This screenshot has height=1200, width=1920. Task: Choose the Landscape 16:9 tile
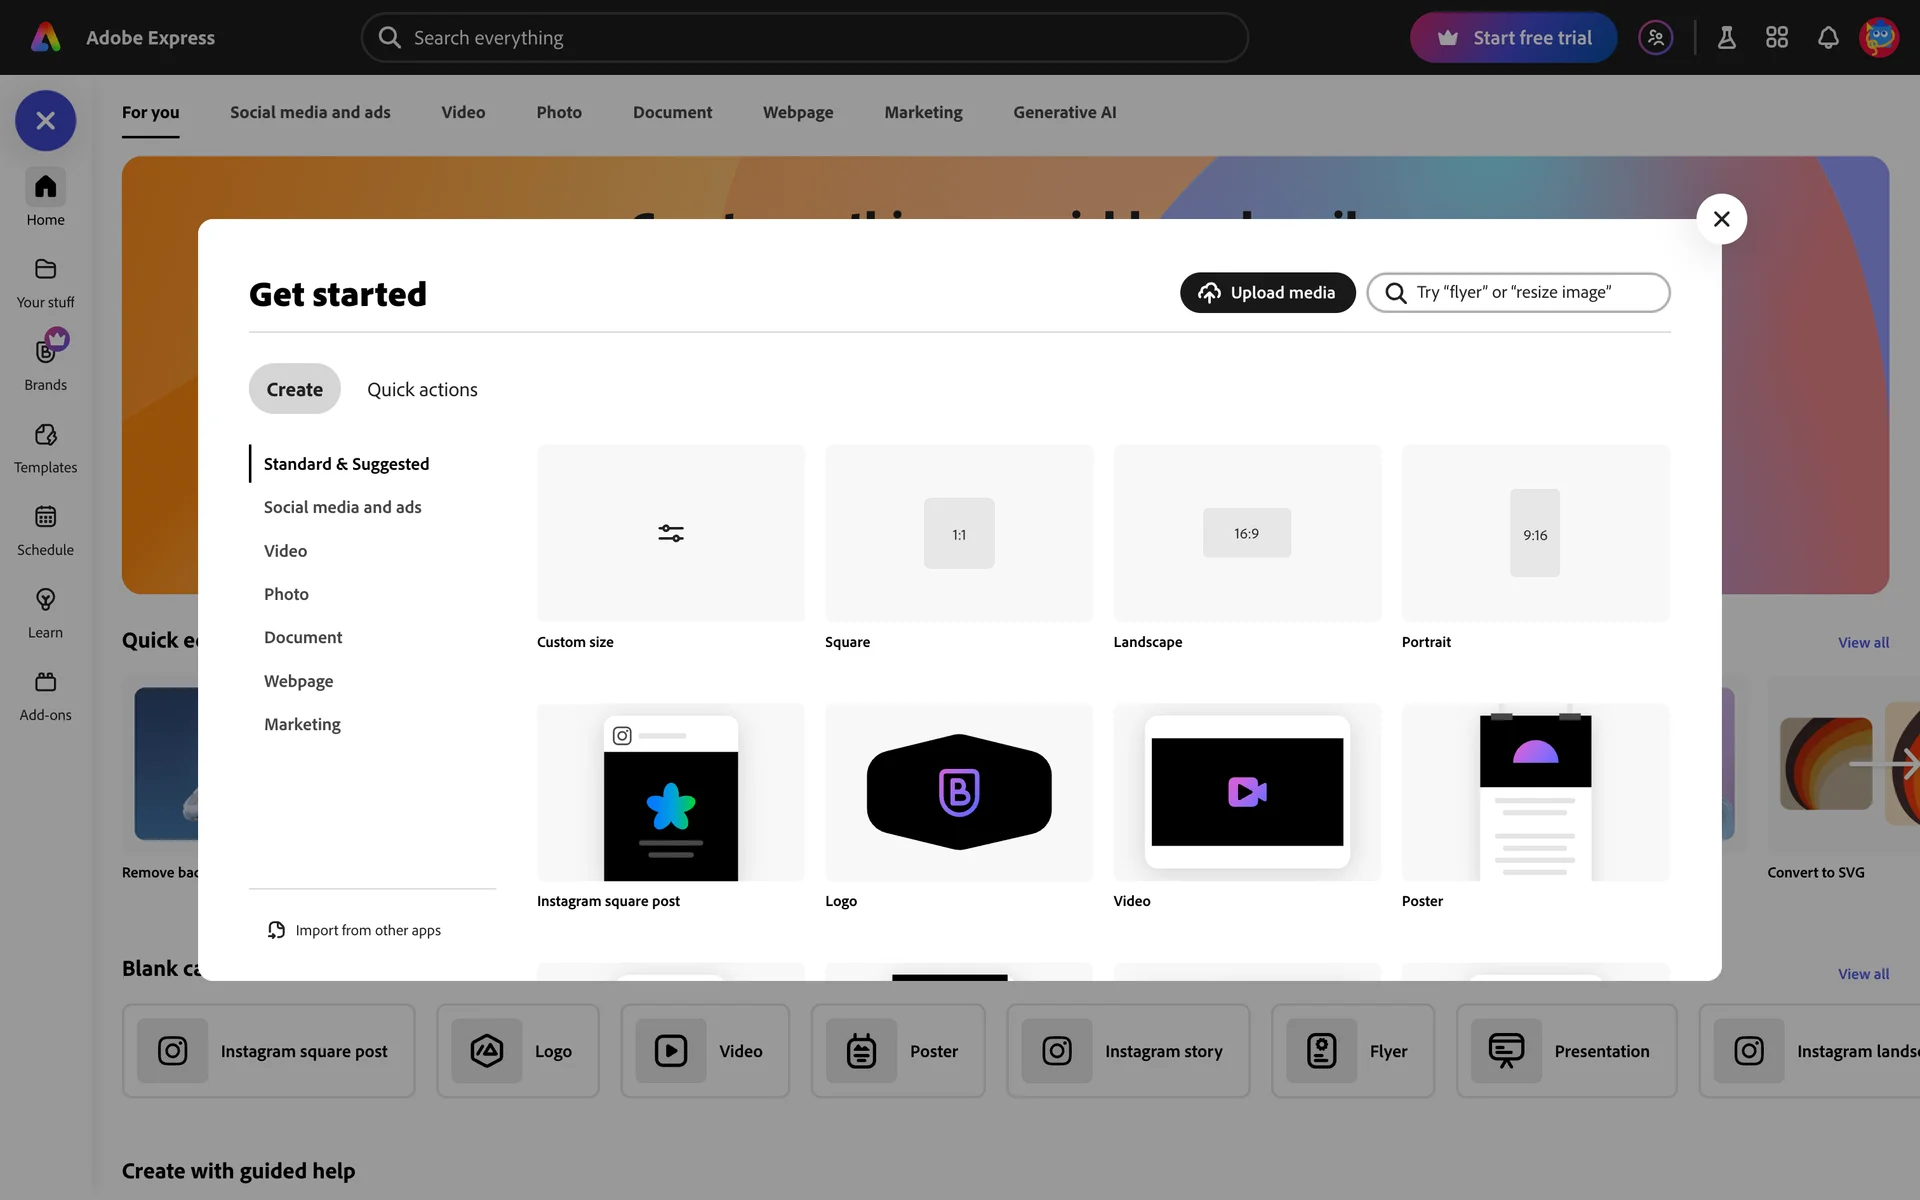click(1246, 534)
